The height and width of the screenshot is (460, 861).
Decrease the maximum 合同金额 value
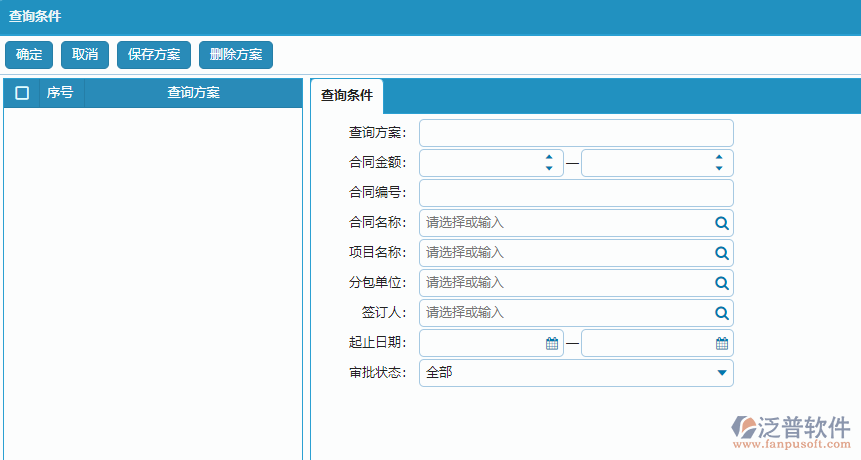click(x=719, y=169)
